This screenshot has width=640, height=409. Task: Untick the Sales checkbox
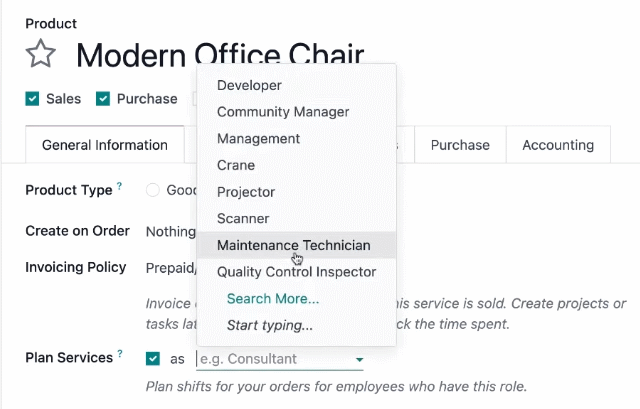click(x=32, y=99)
